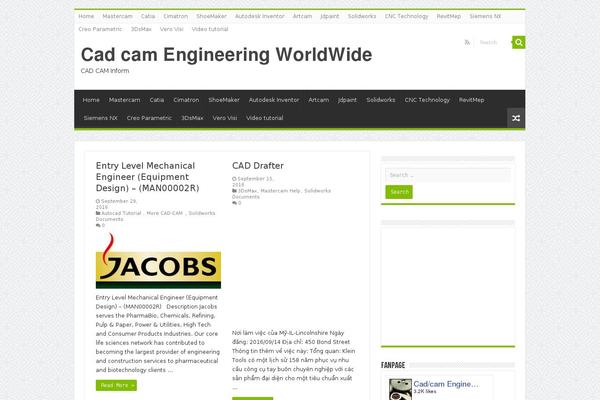Select Siemens NX in the top gray menu

pyautogui.click(x=485, y=16)
